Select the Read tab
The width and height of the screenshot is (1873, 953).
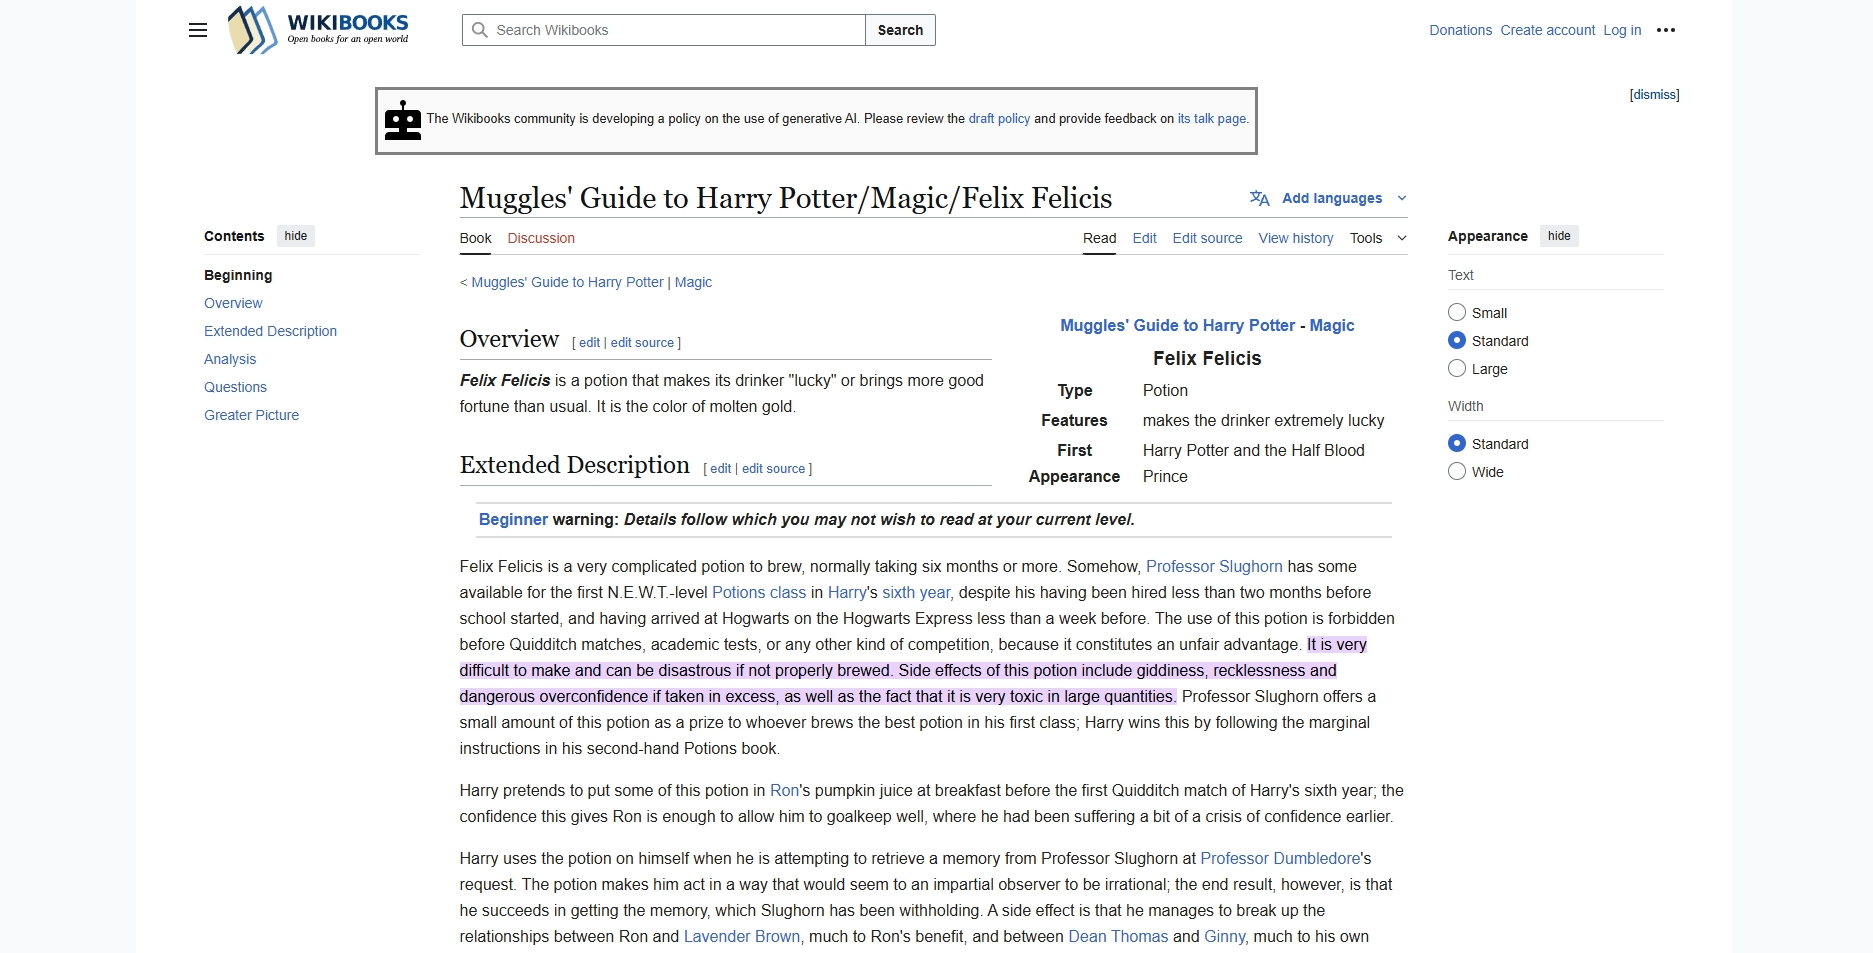click(1099, 238)
